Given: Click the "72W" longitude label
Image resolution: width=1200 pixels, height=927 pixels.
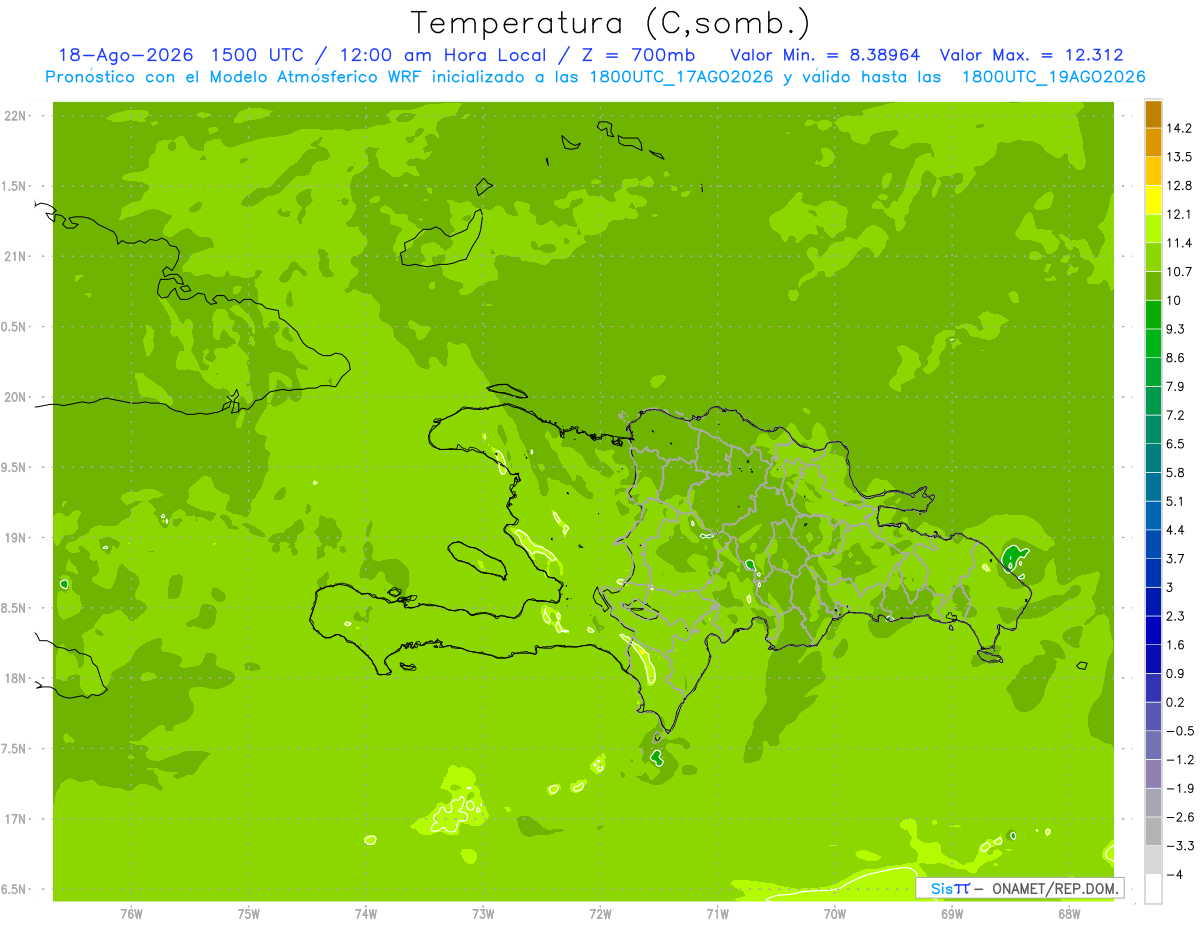Looking at the screenshot, I should [x=600, y=913].
